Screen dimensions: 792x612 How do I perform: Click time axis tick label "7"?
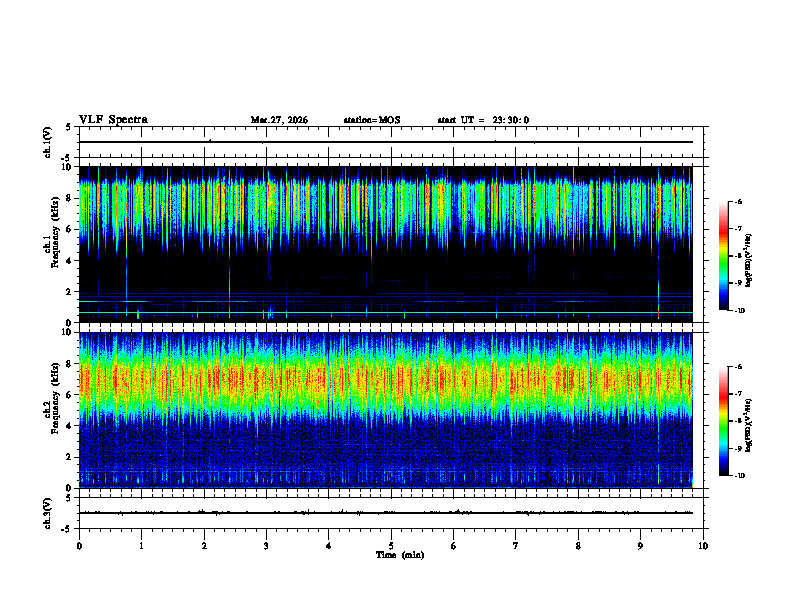click(x=516, y=546)
